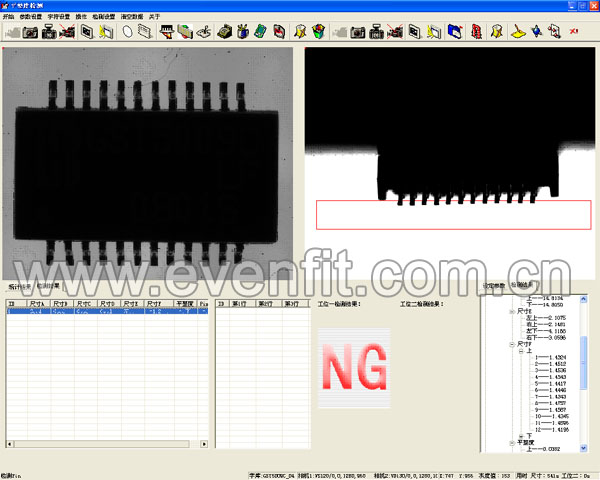Click the green cash-register style icon
600x480 pixels.
(x=226, y=32)
